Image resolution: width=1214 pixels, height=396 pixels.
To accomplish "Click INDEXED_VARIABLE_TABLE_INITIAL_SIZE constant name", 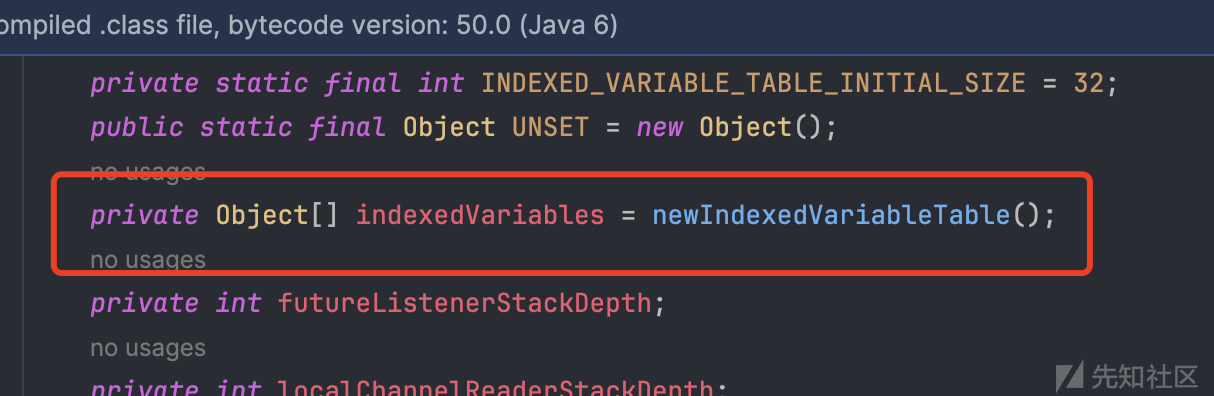I will click(754, 82).
